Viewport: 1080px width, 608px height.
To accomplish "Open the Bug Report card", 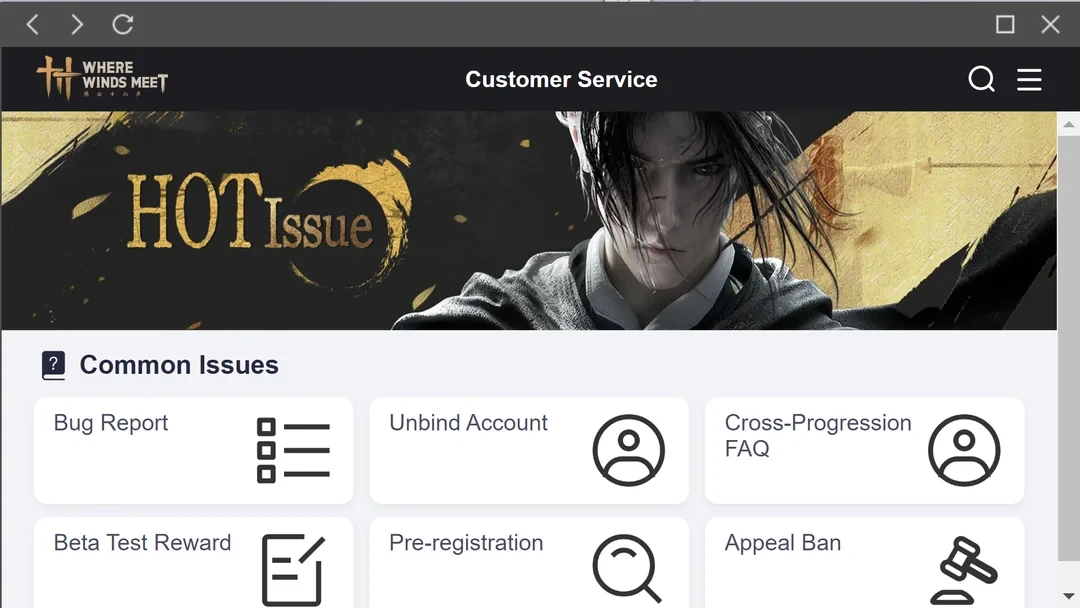I will (194, 450).
